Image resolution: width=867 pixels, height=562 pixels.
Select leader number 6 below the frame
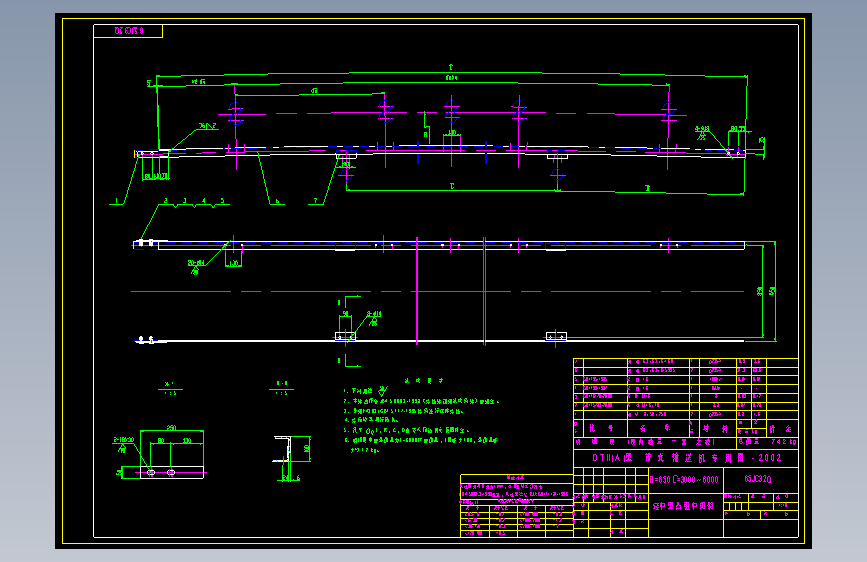point(277,201)
